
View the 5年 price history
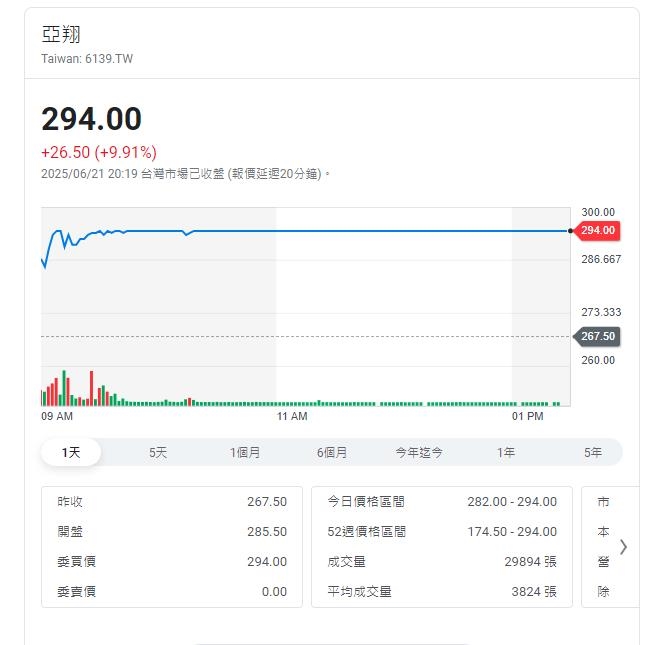click(593, 453)
